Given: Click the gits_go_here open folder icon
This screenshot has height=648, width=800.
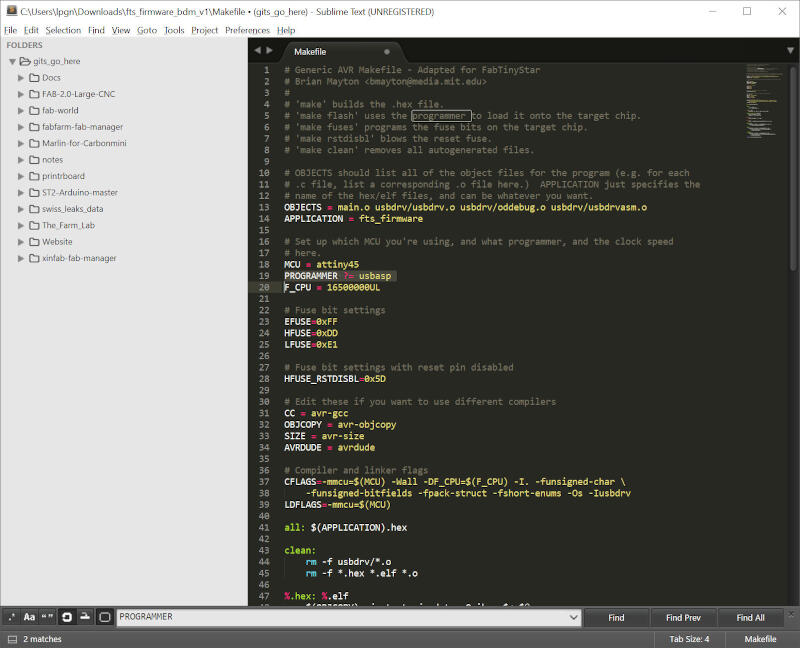Looking at the screenshot, I should (25, 61).
